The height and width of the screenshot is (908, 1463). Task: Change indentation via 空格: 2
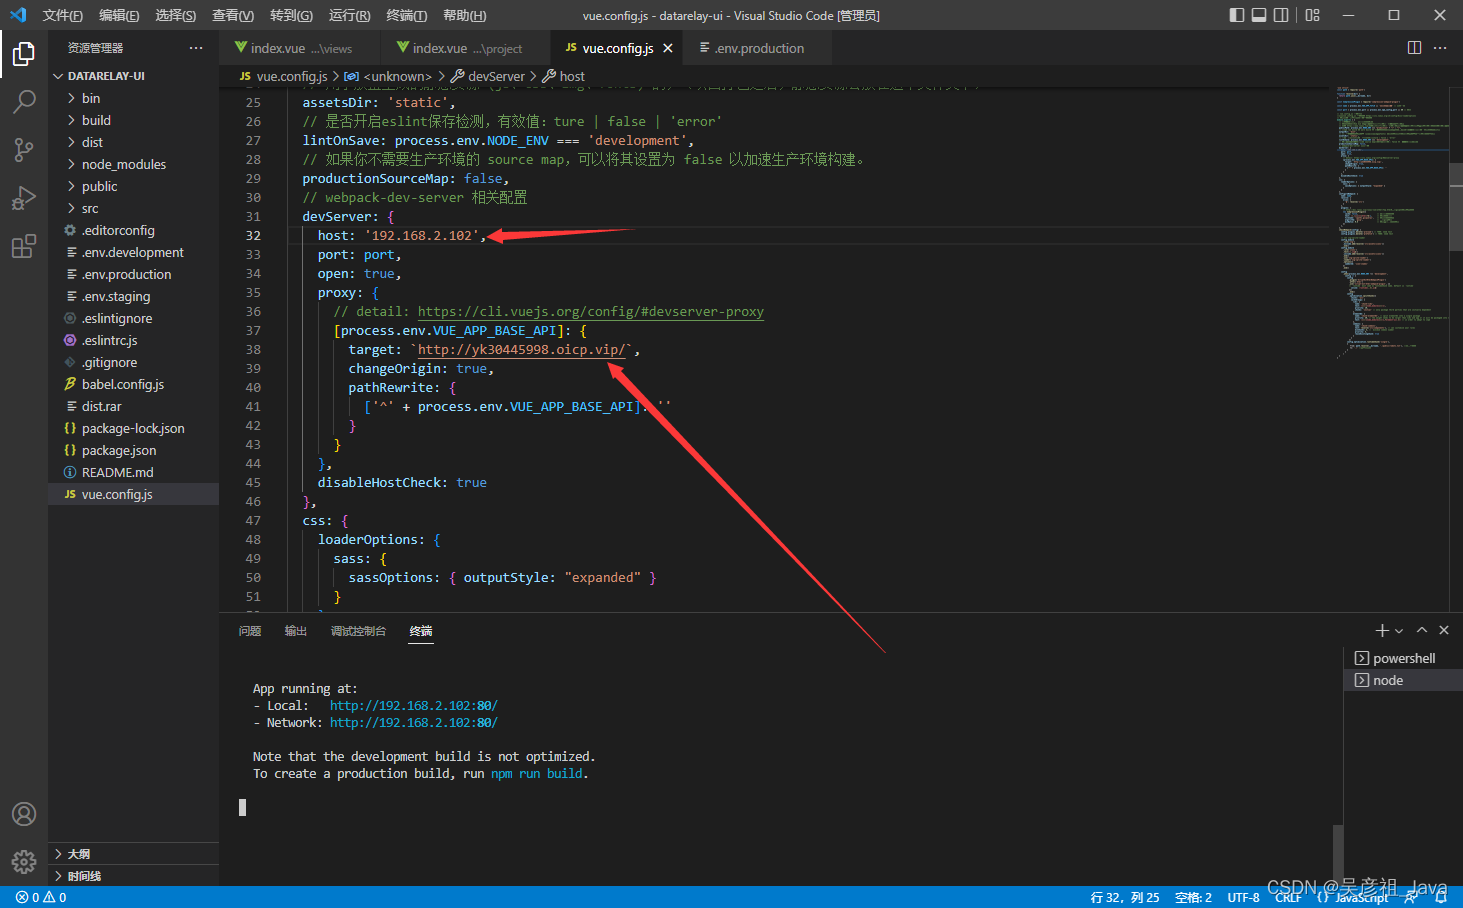click(x=1193, y=897)
